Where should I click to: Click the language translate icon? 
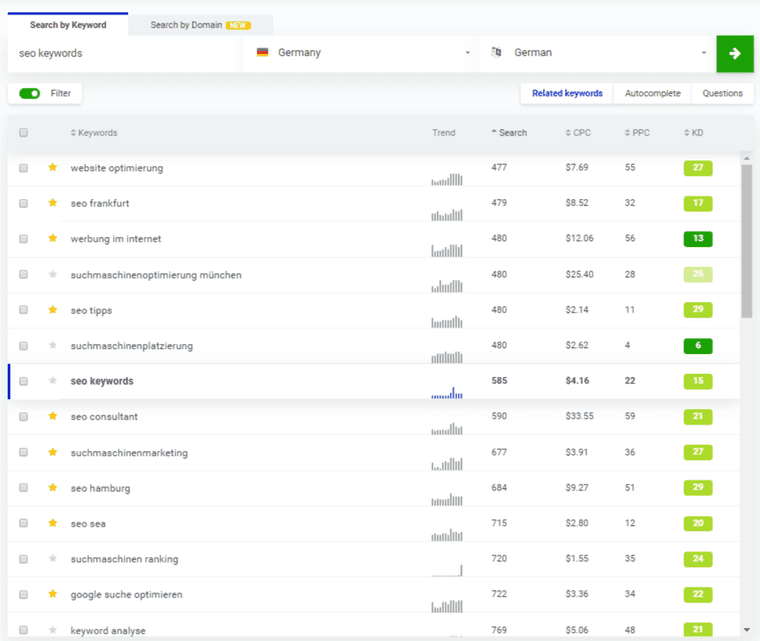pyautogui.click(x=496, y=52)
